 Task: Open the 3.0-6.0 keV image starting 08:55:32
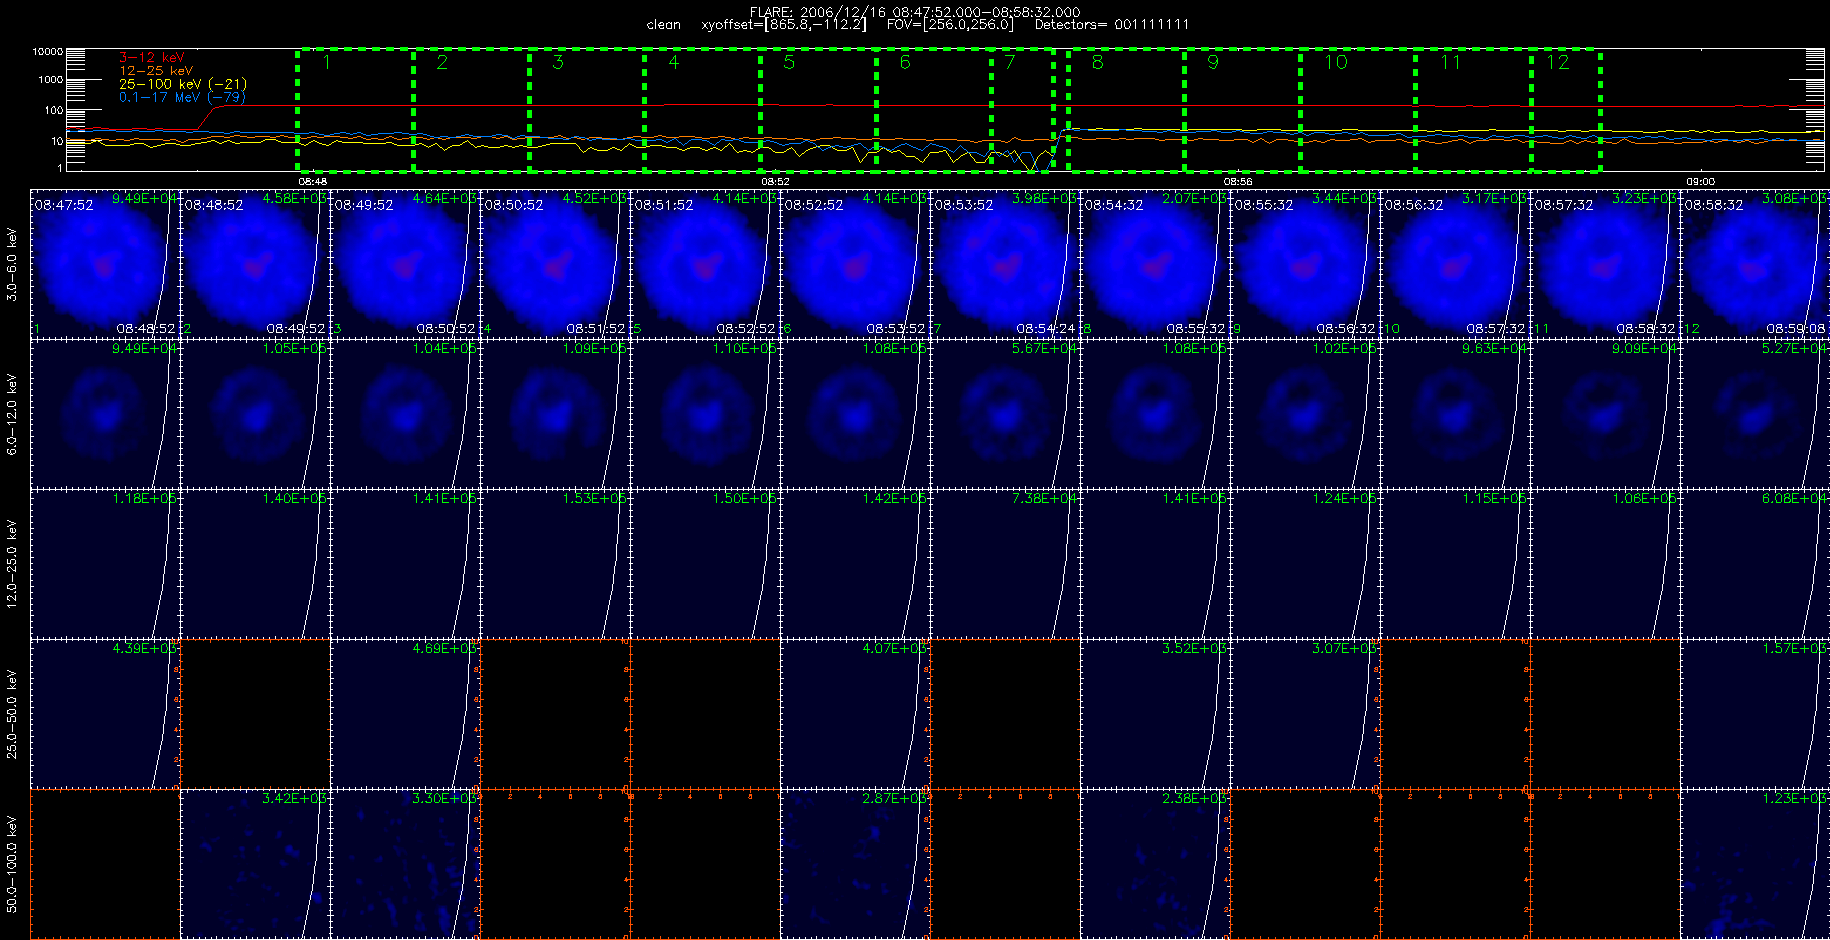tap(1305, 263)
